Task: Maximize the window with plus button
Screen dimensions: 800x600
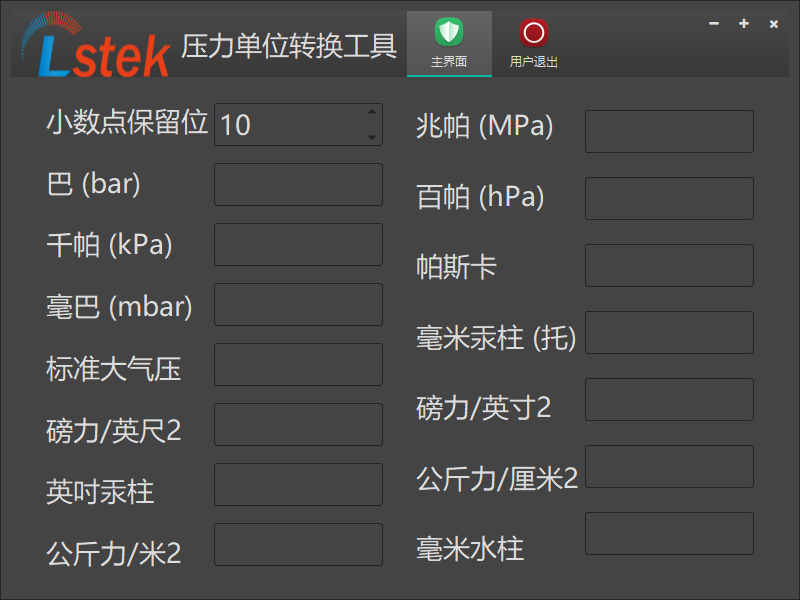Action: (744, 24)
